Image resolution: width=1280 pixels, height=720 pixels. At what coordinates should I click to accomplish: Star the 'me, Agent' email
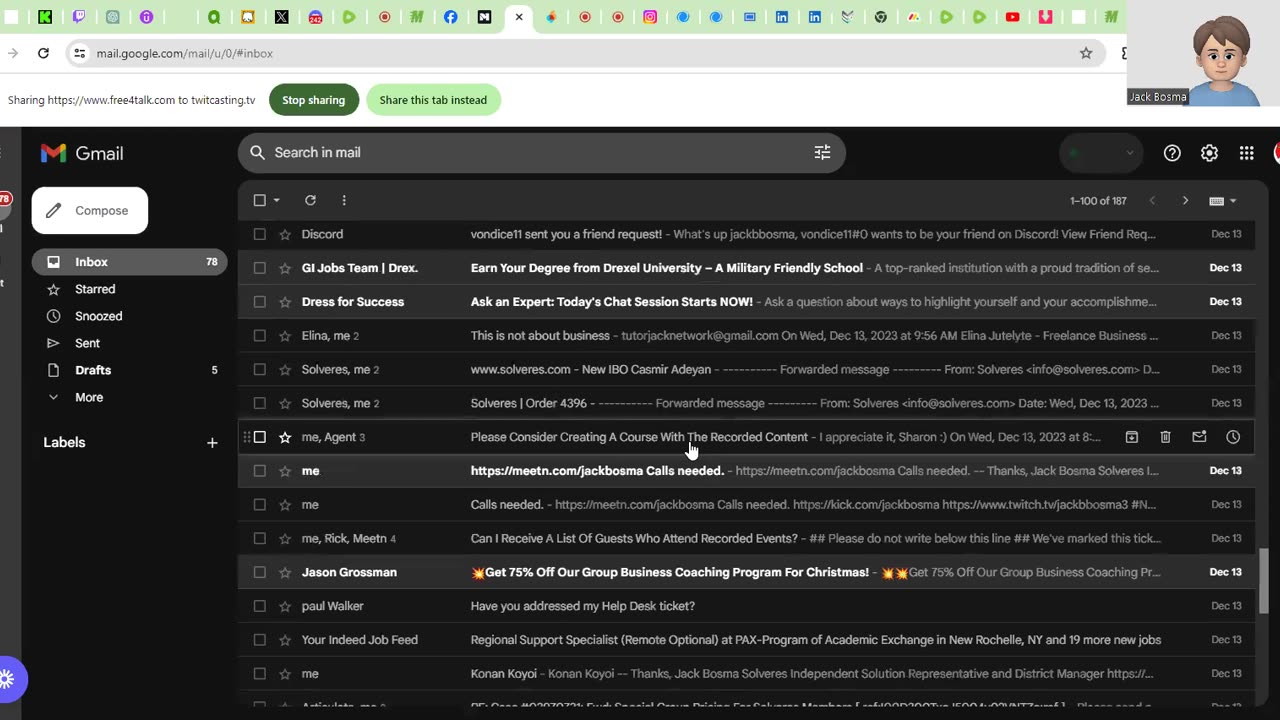[285, 437]
